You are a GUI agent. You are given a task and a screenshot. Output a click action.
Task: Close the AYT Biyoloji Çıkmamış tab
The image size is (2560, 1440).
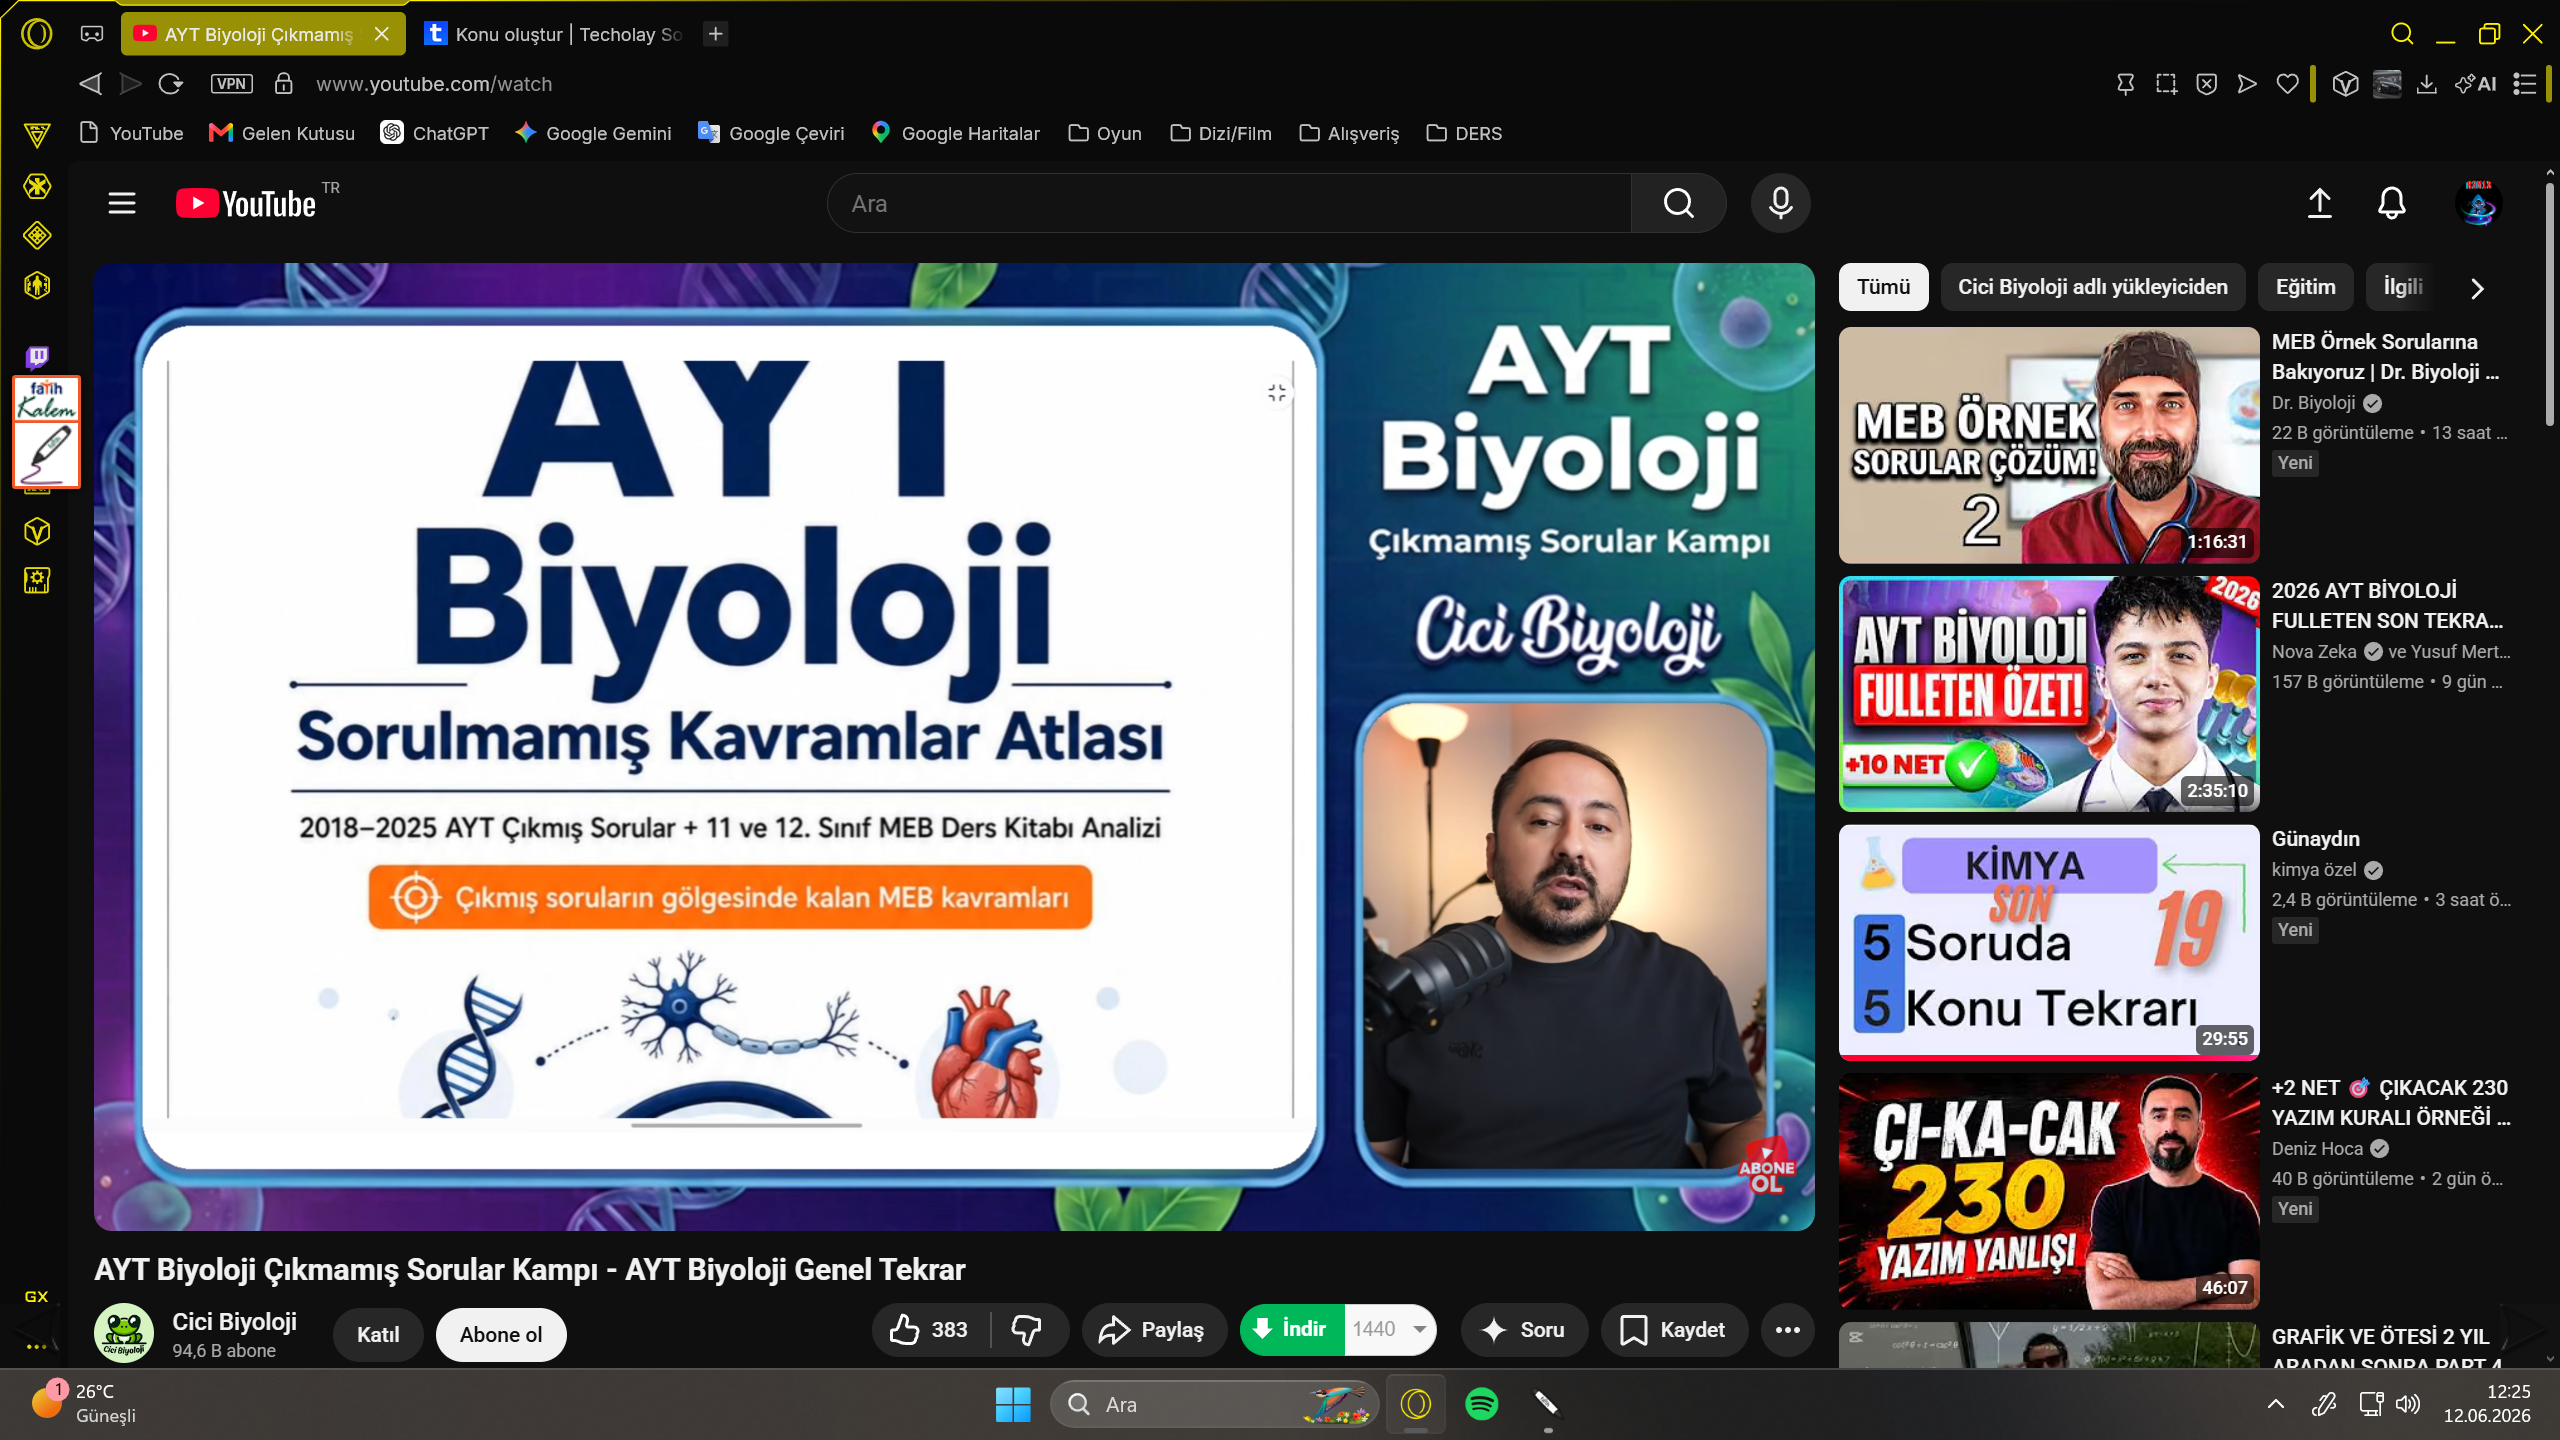[382, 34]
